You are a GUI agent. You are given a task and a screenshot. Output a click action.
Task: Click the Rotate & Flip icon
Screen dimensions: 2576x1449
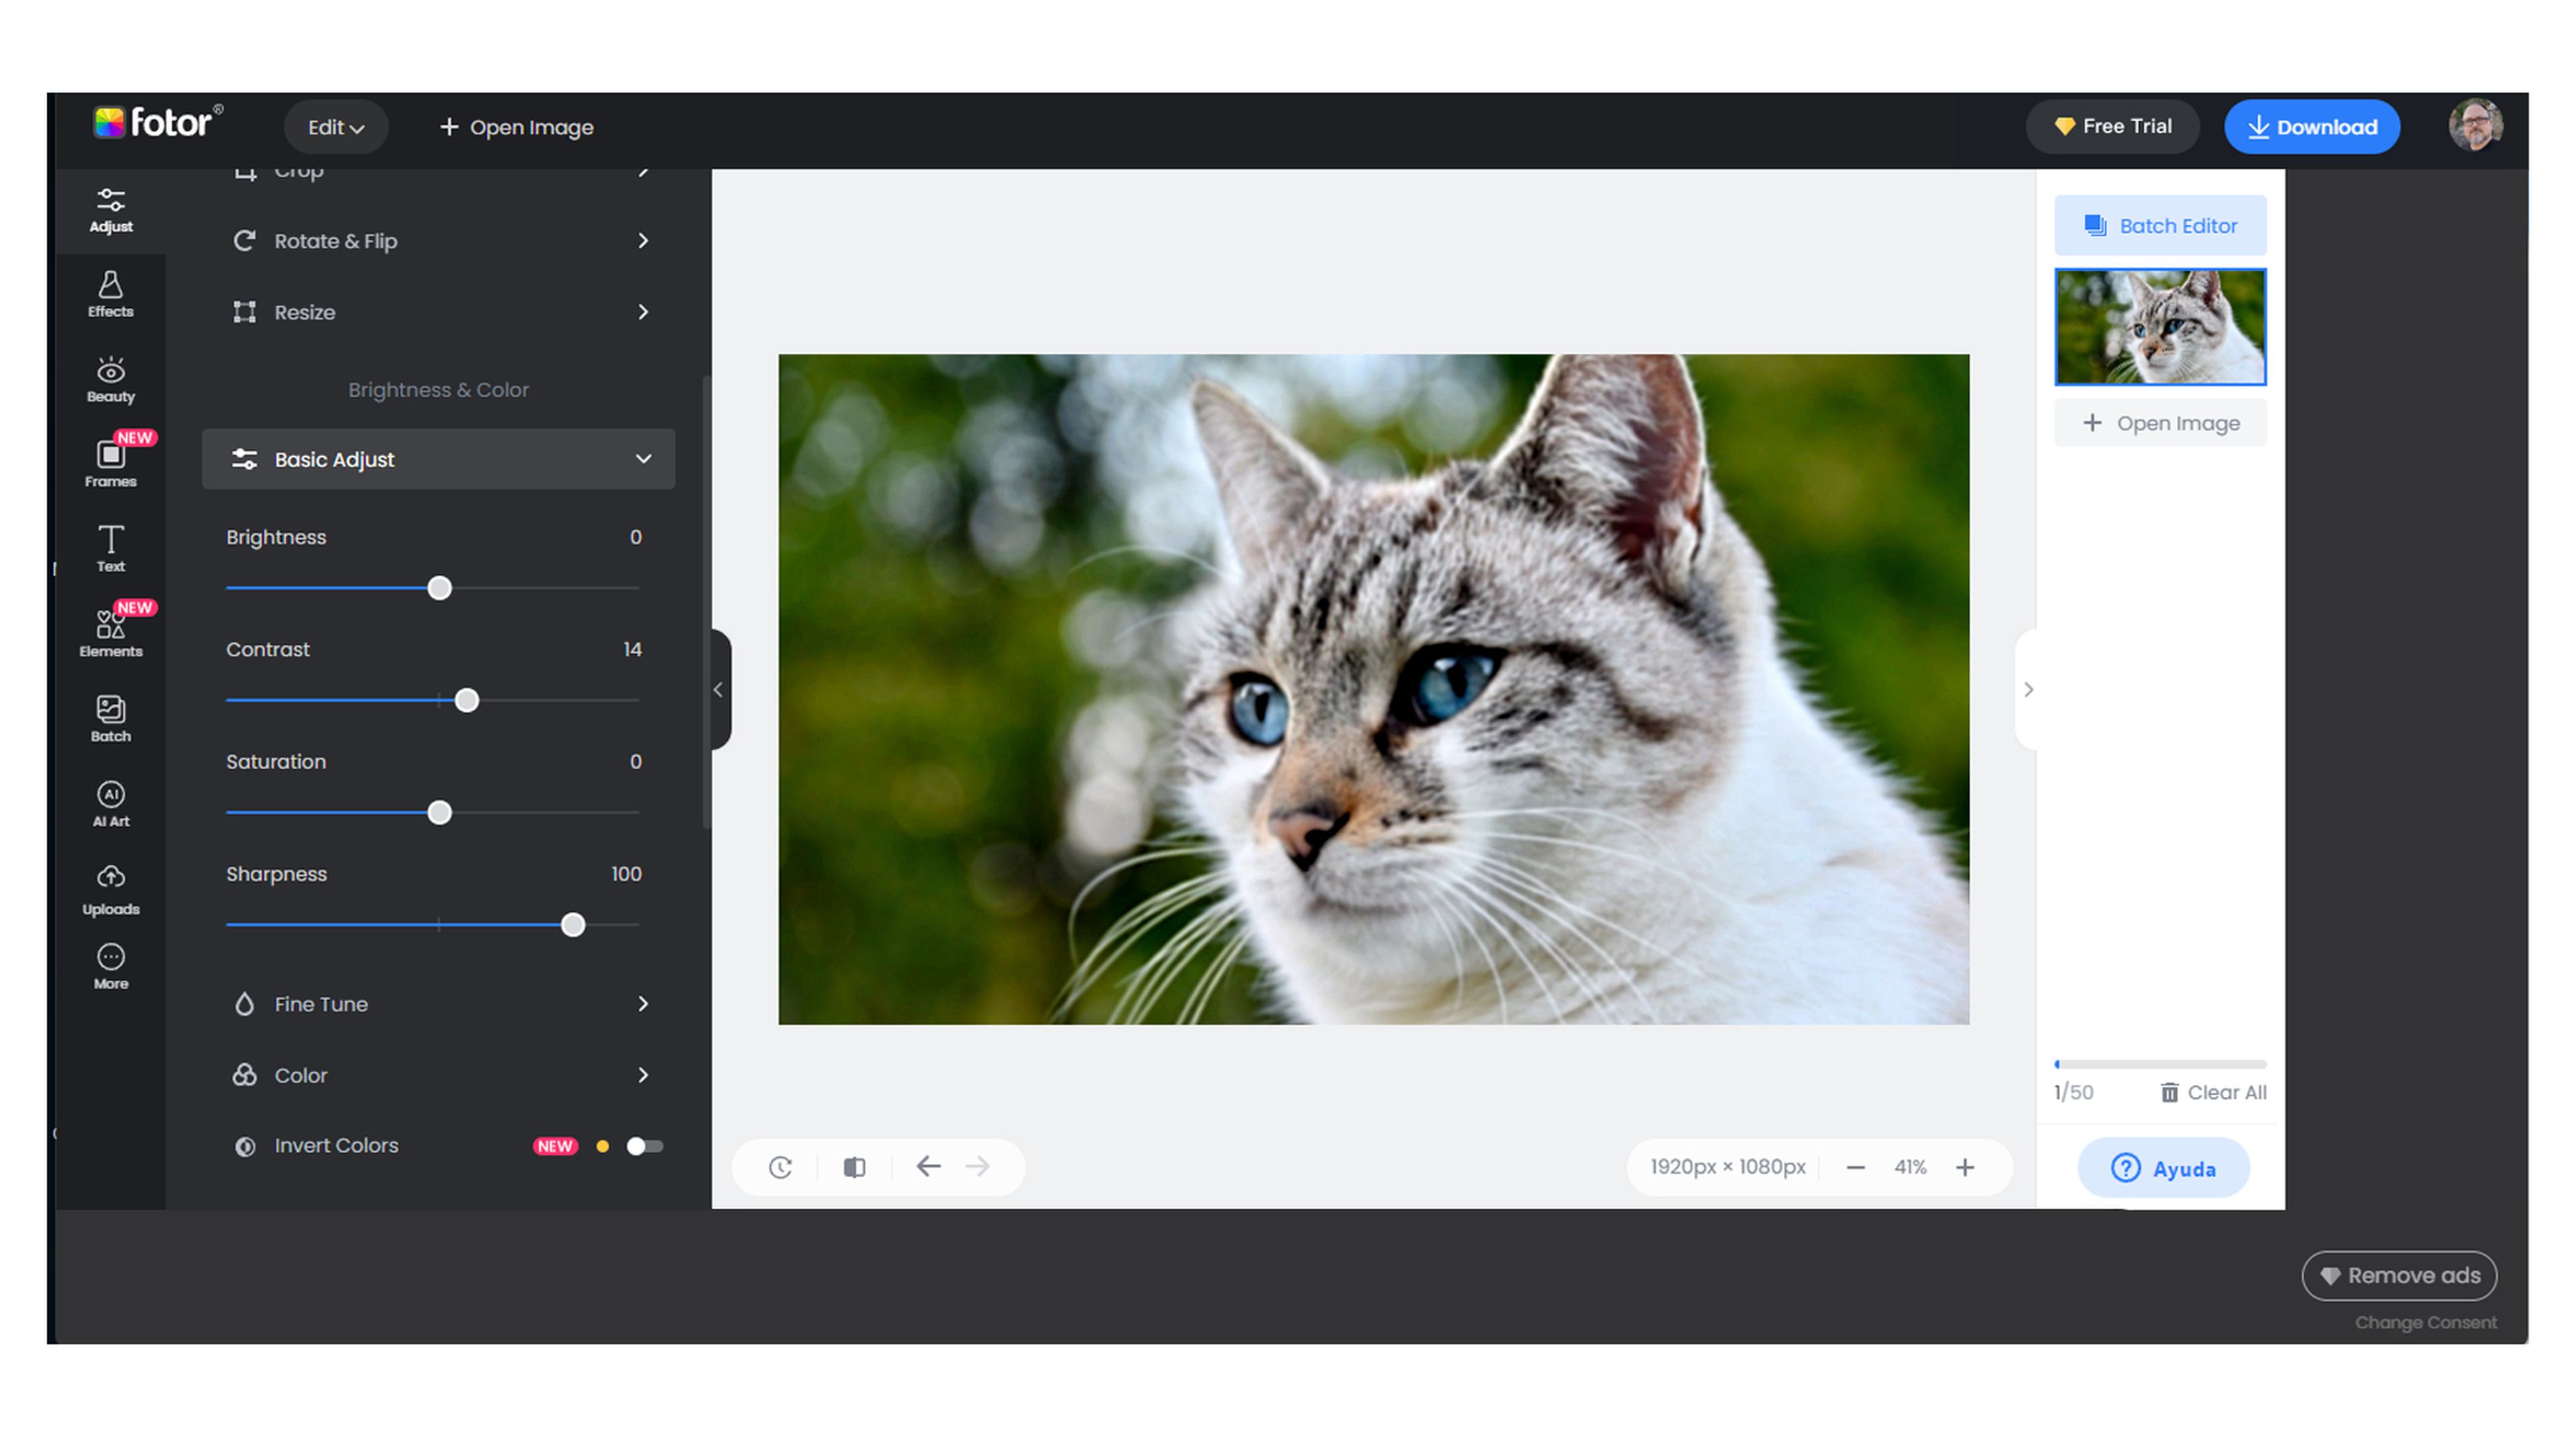click(245, 241)
